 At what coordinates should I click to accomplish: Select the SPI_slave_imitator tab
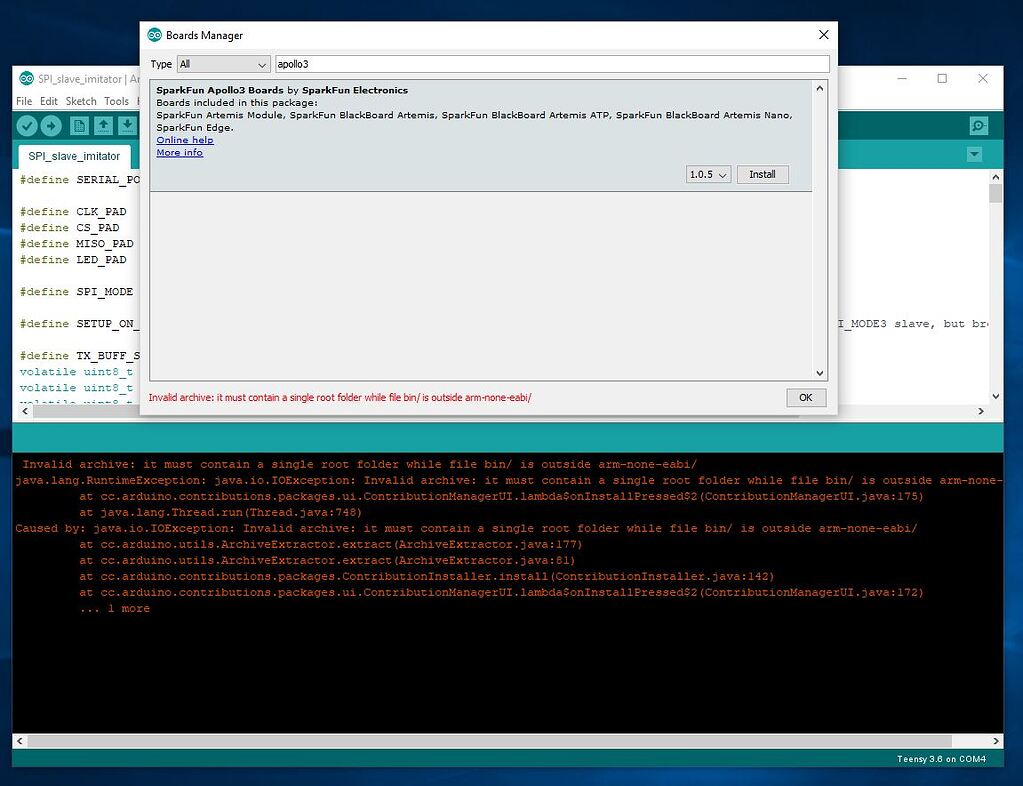click(x=74, y=156)
